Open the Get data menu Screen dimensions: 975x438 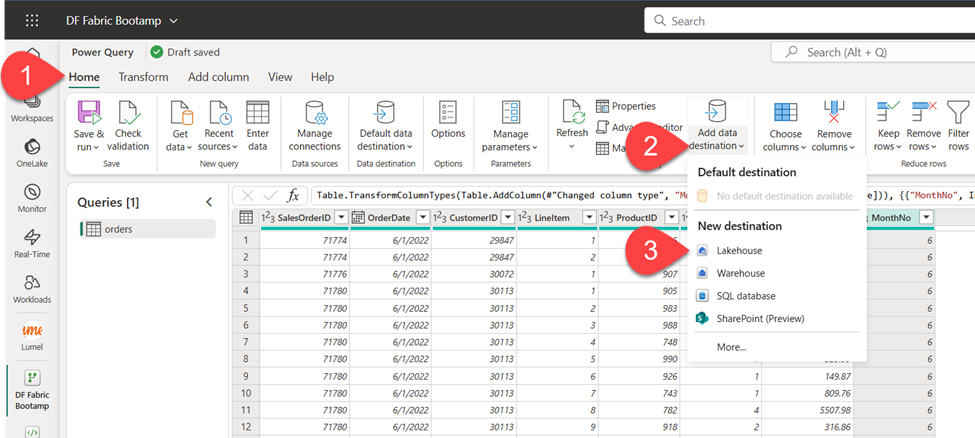coord(180,126)
